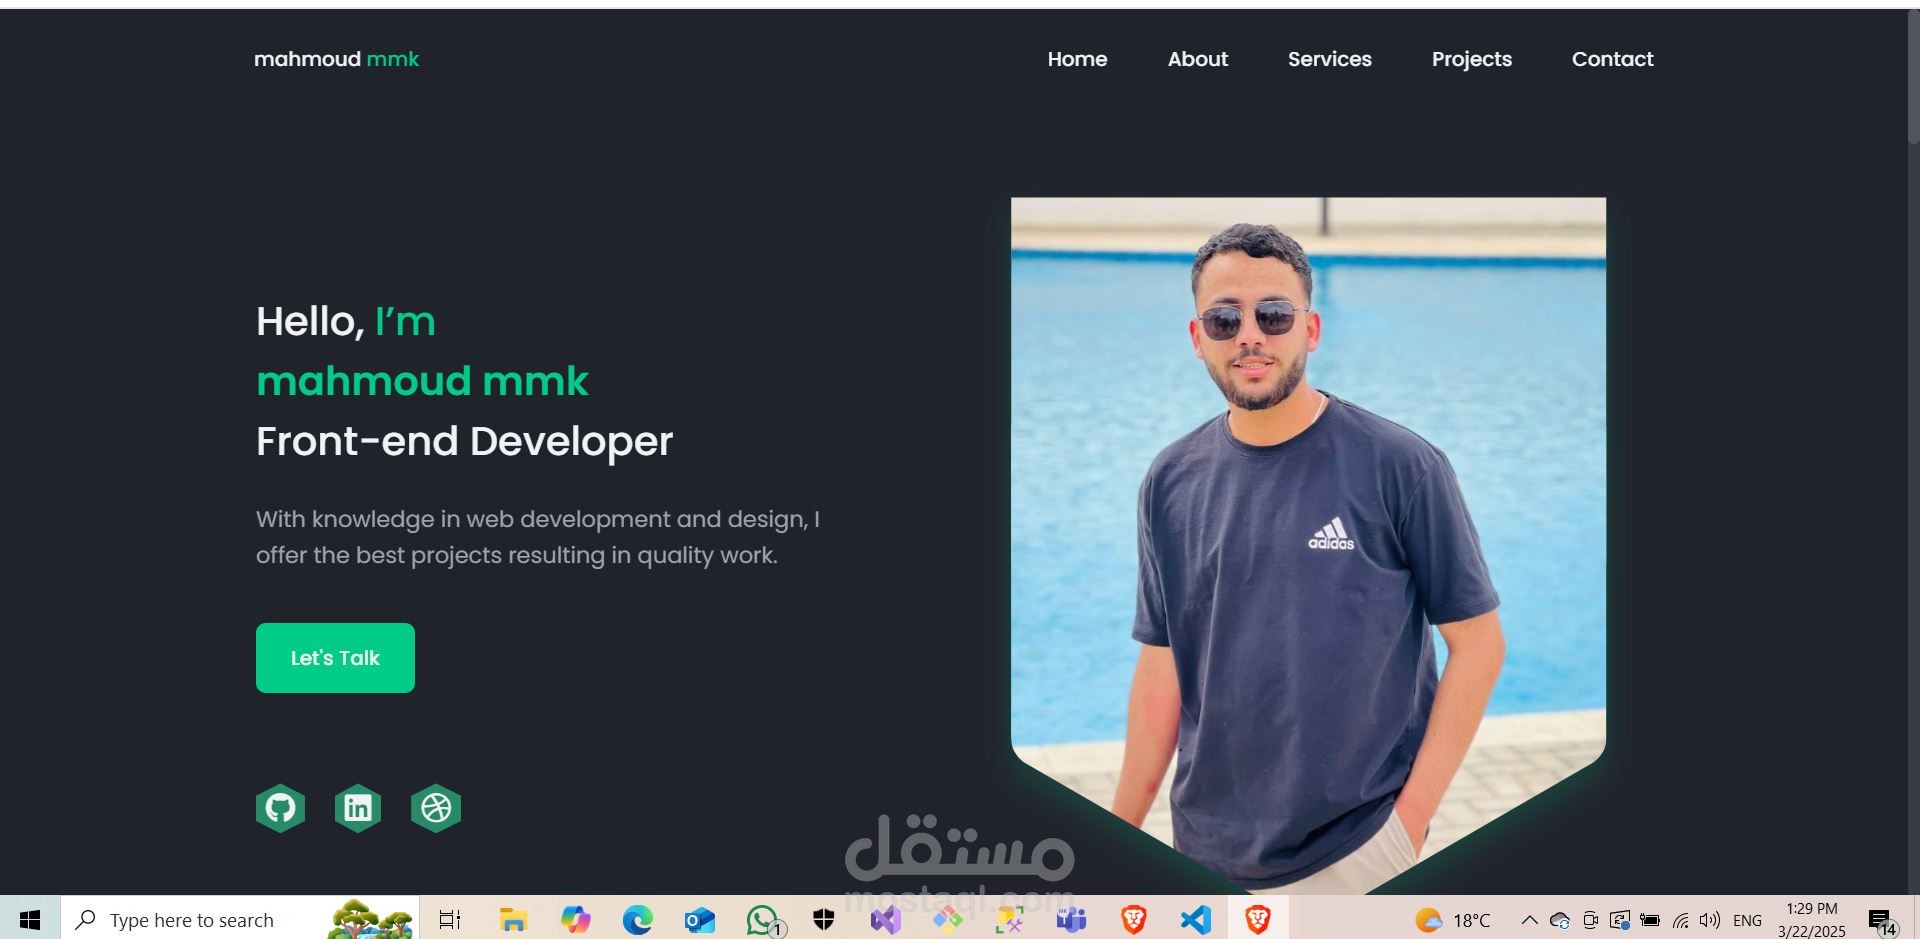Select the highlighted active Brave browser icon
This screenshot has width=1920, height=939.
[x=1258, y=919]
